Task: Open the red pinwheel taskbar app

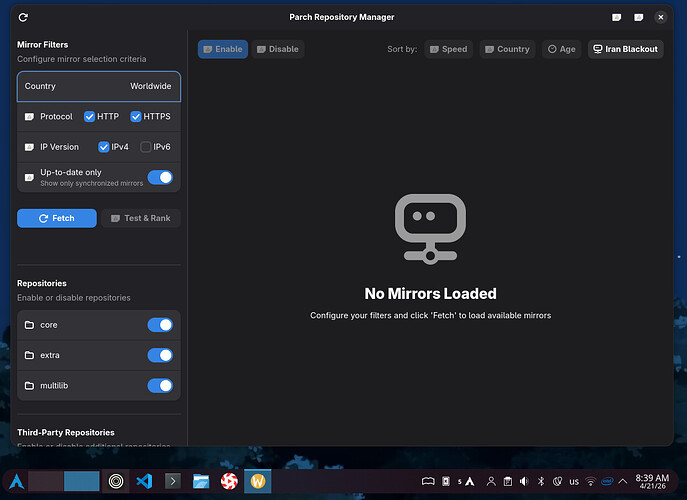Action: point(229,481)
